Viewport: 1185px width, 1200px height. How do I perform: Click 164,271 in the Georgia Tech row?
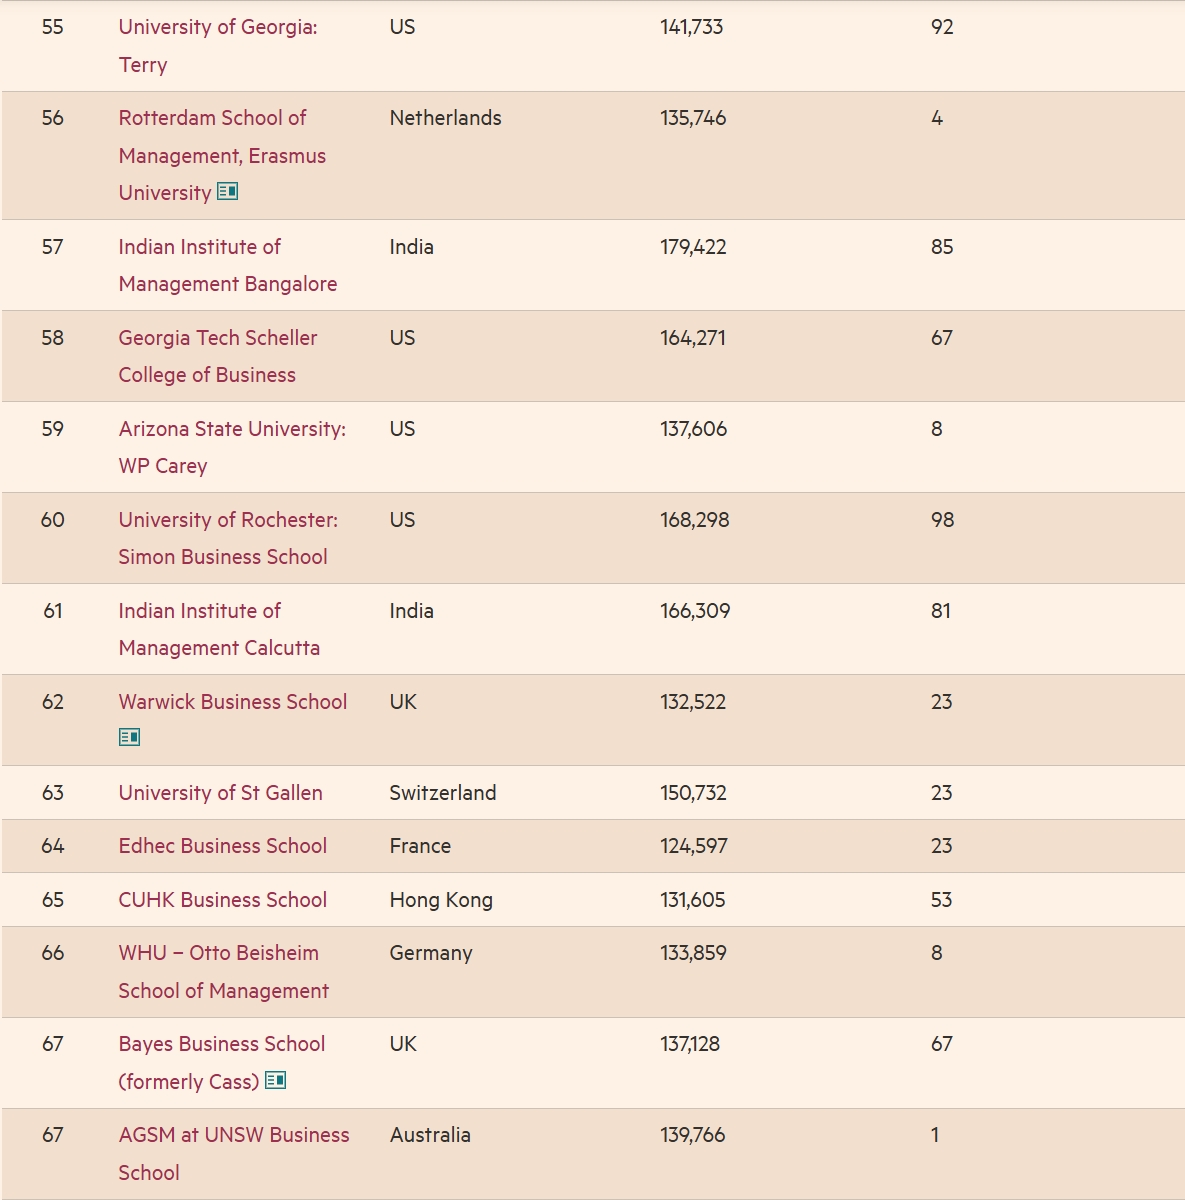(x=693, y=338)
